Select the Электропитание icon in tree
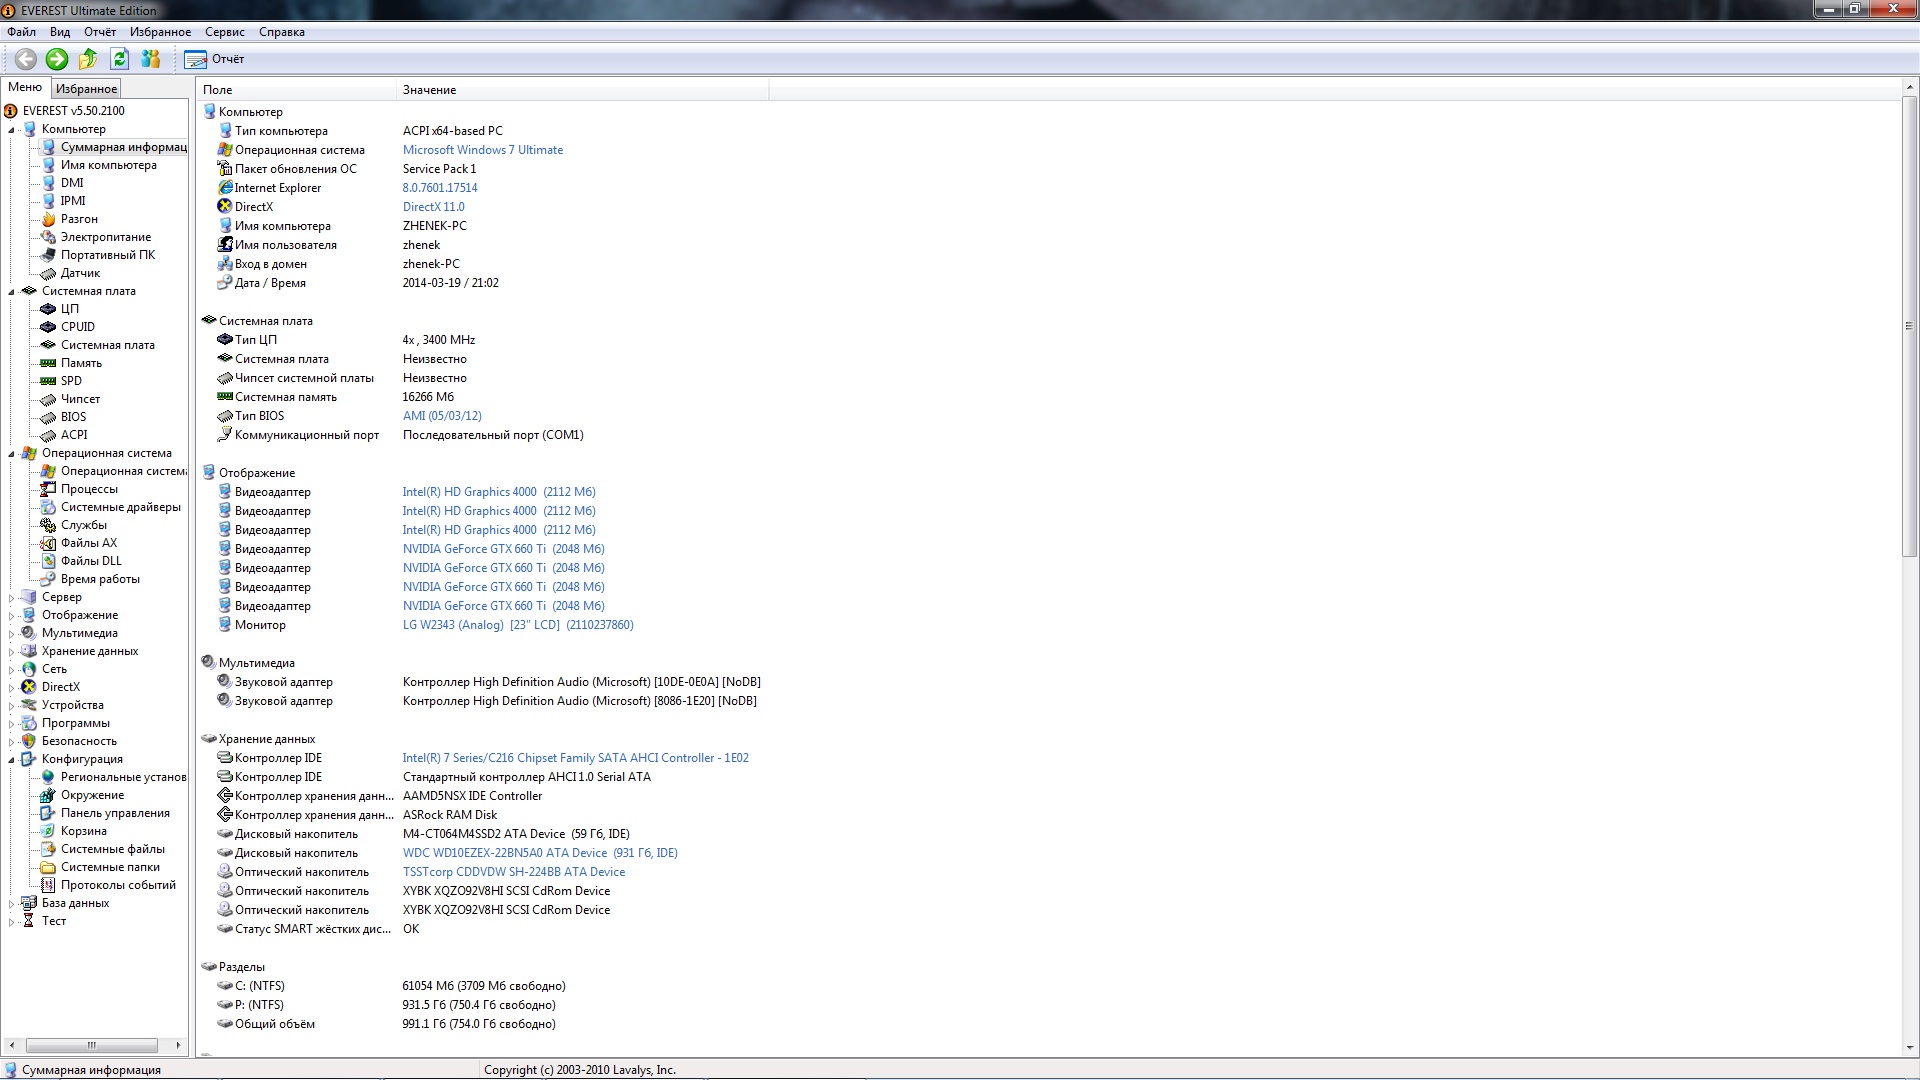1920x1080 pixels. pos(48,237)
